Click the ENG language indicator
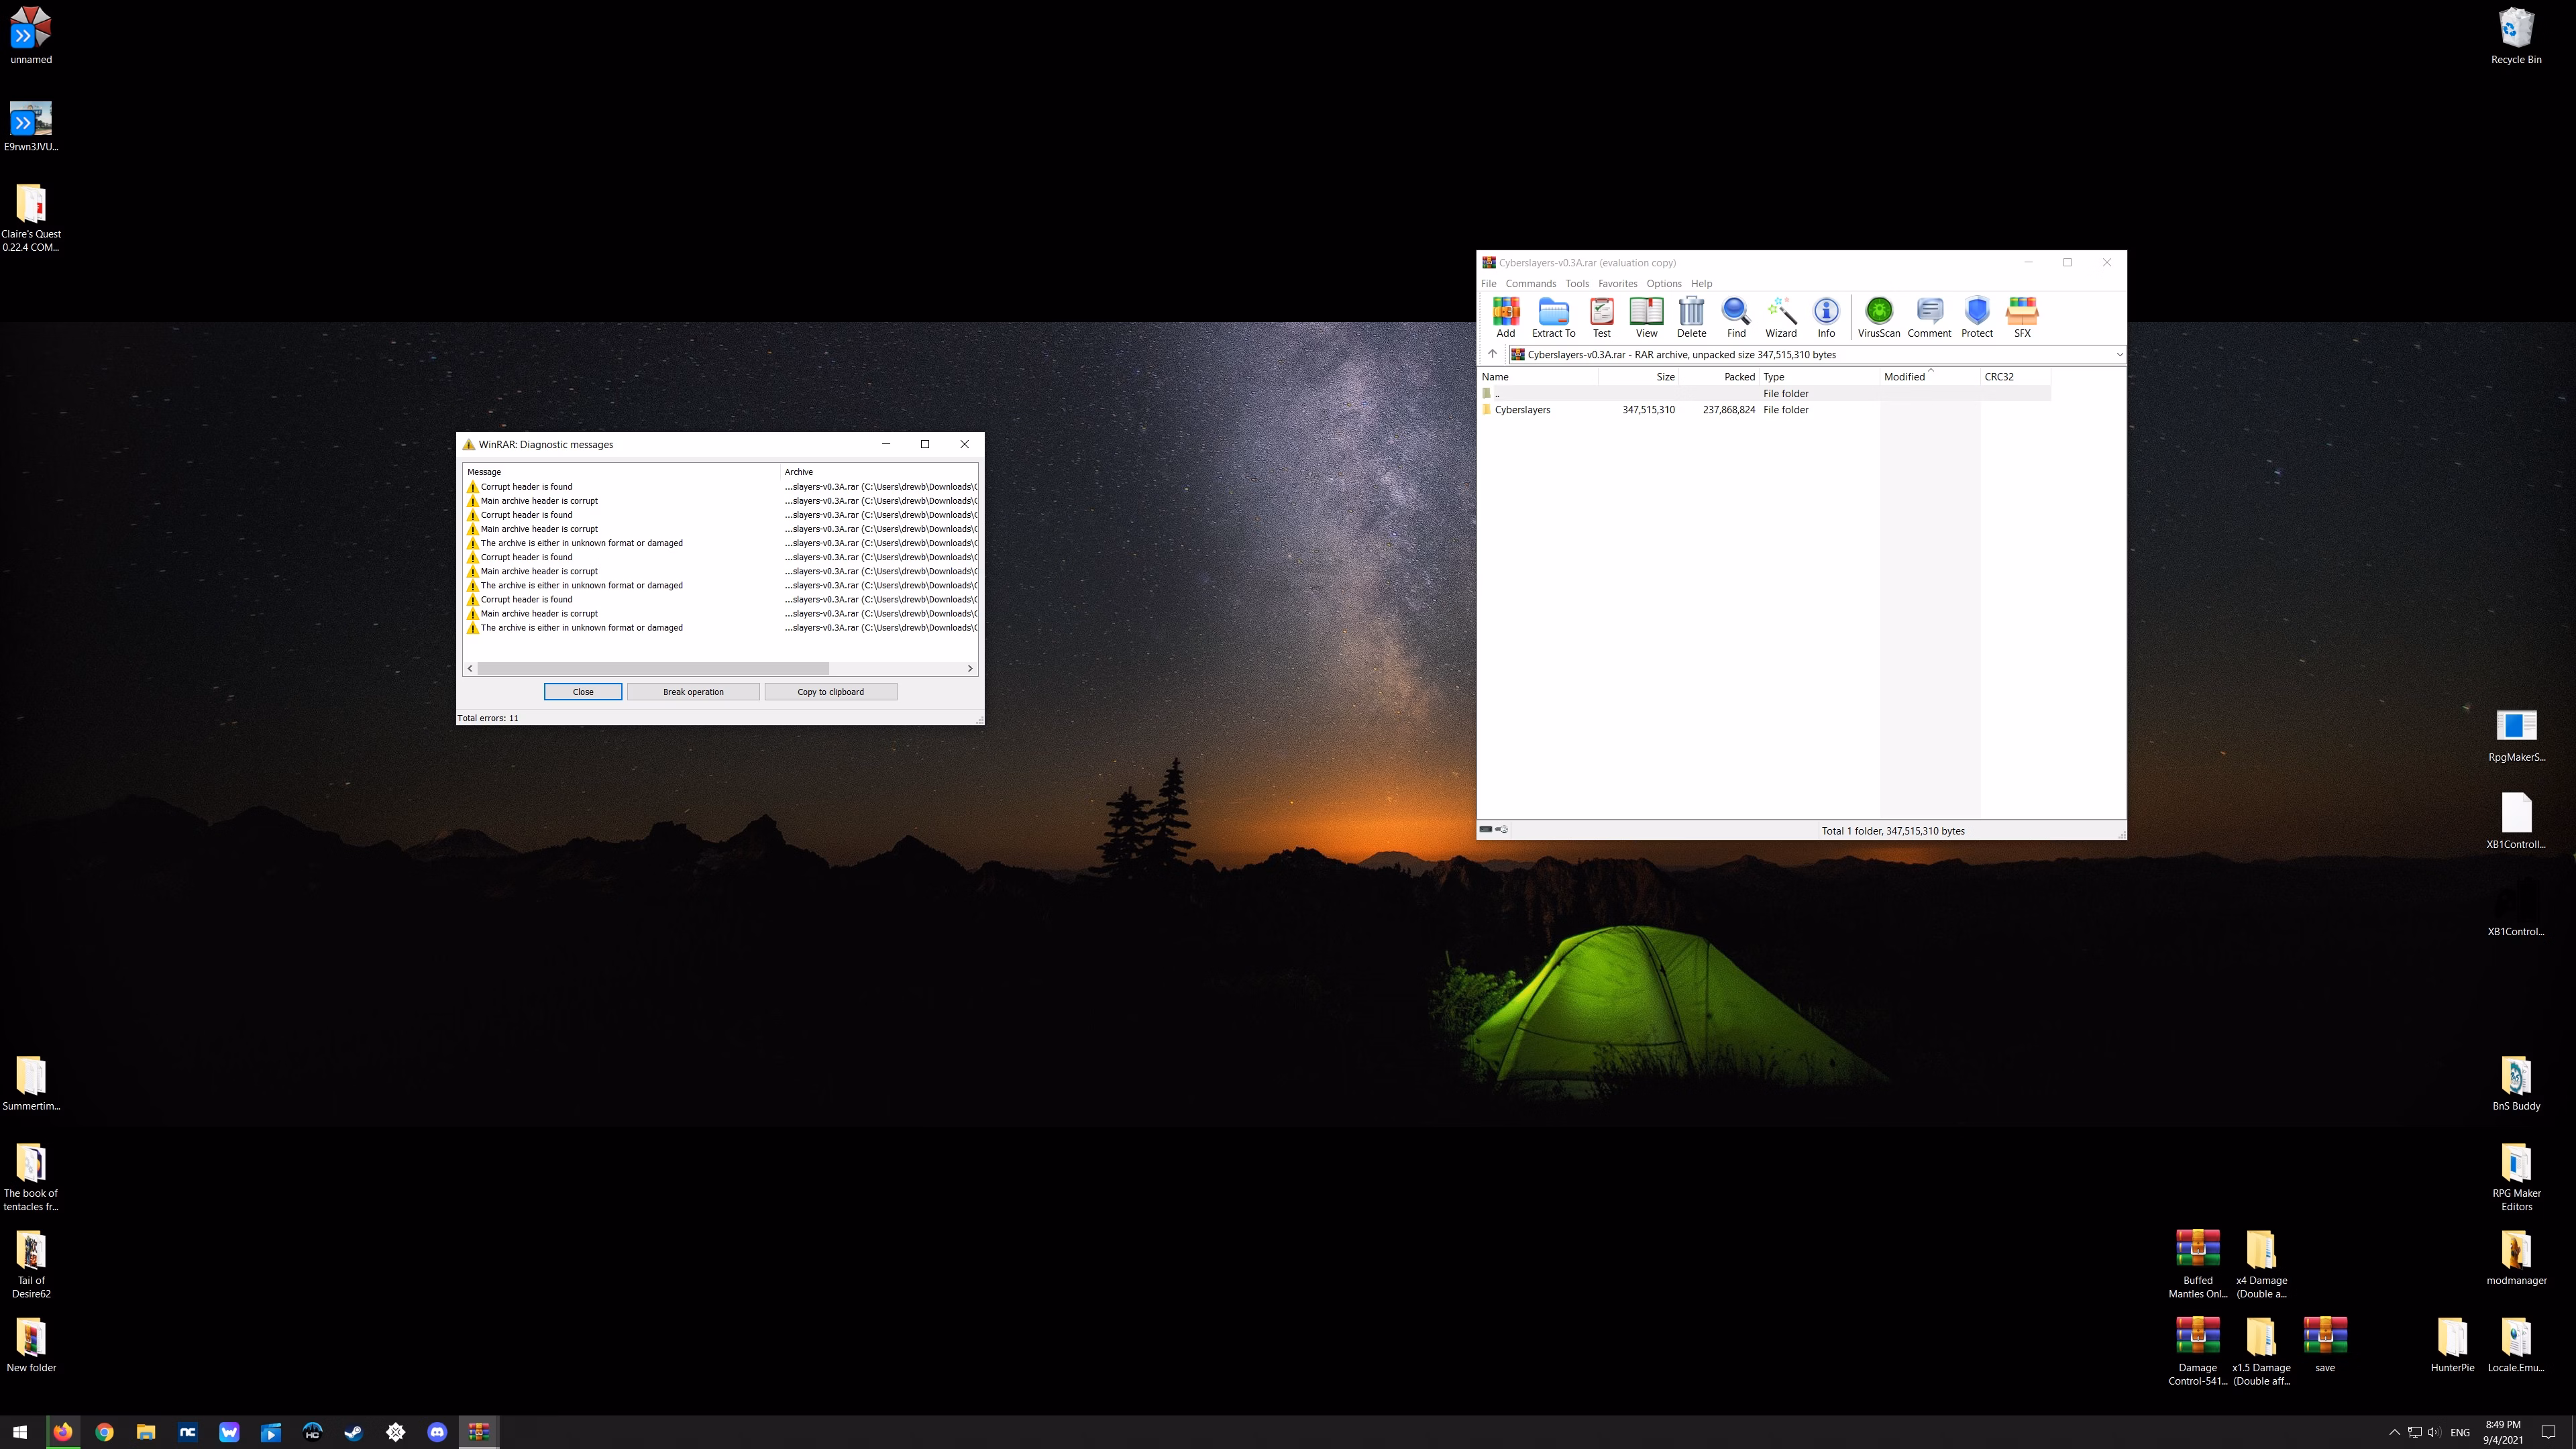2576x1449 pixels. pyautogui.click(x=2460, y=1432)
